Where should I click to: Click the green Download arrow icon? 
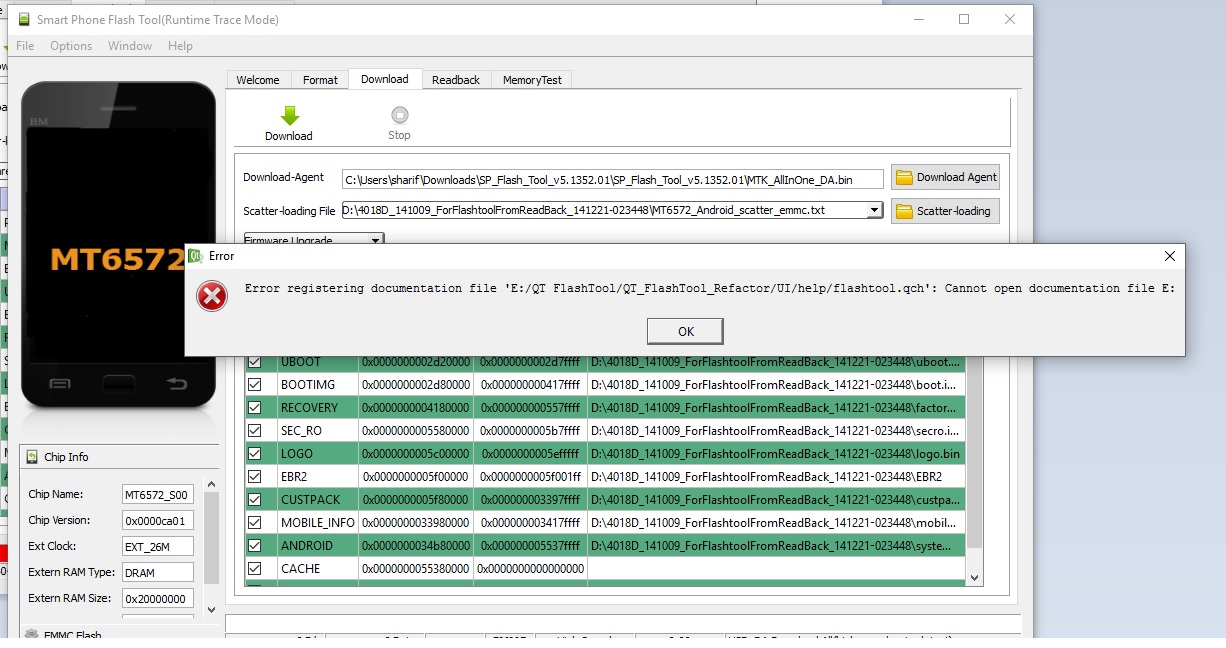289,115
